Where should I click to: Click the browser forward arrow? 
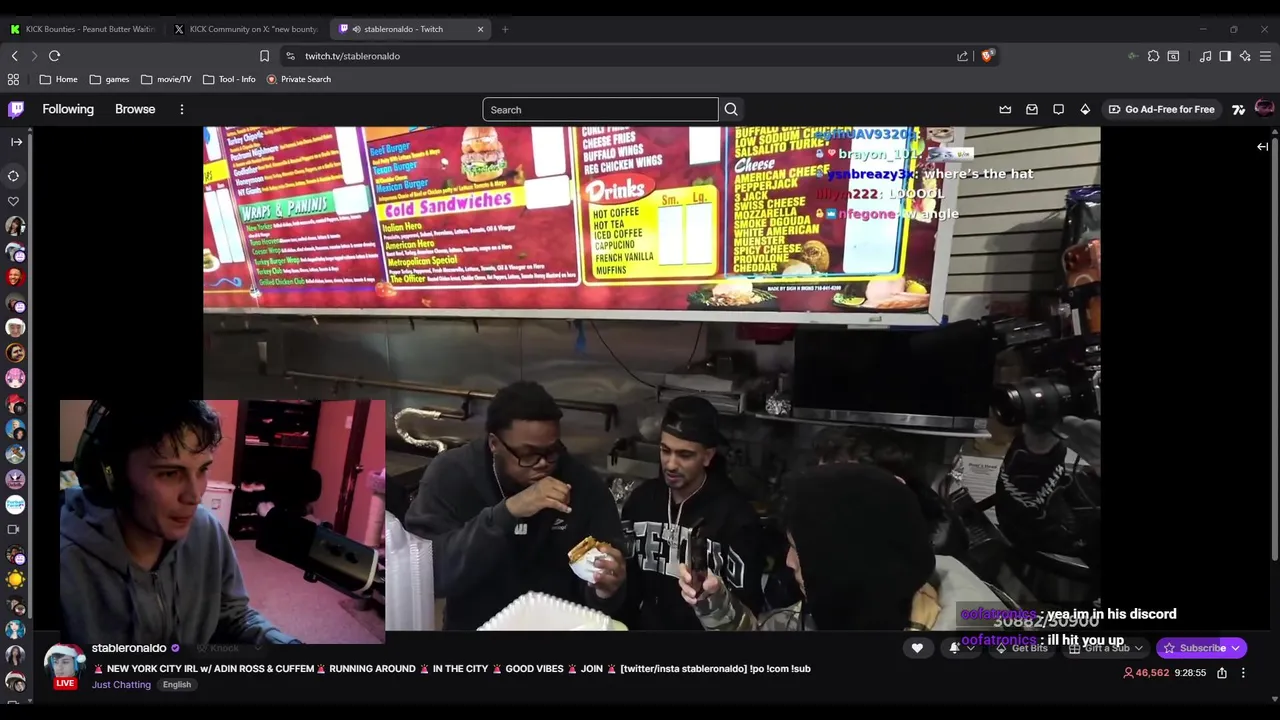tap(33, 56)
